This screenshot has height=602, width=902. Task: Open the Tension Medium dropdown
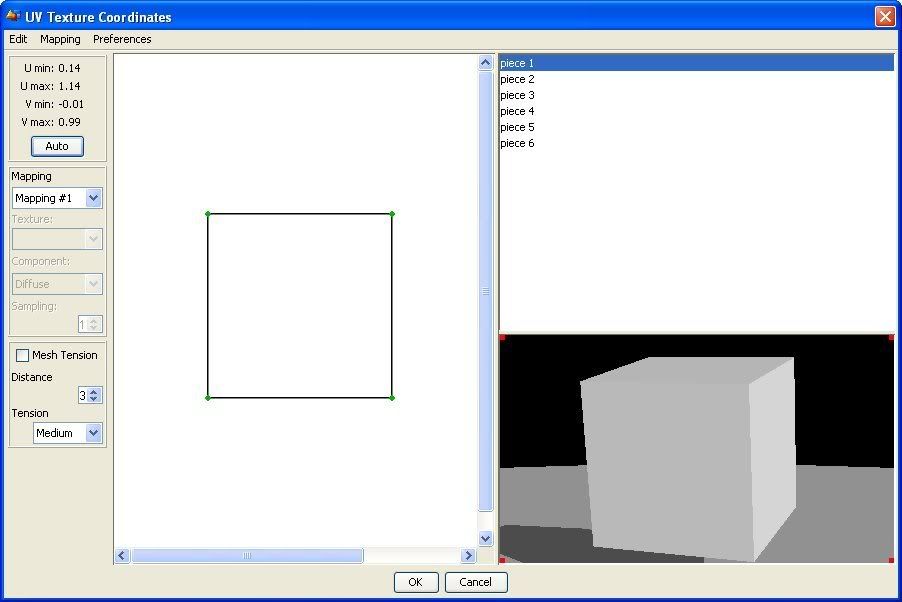pyautogui.click(x=67, y=433)
